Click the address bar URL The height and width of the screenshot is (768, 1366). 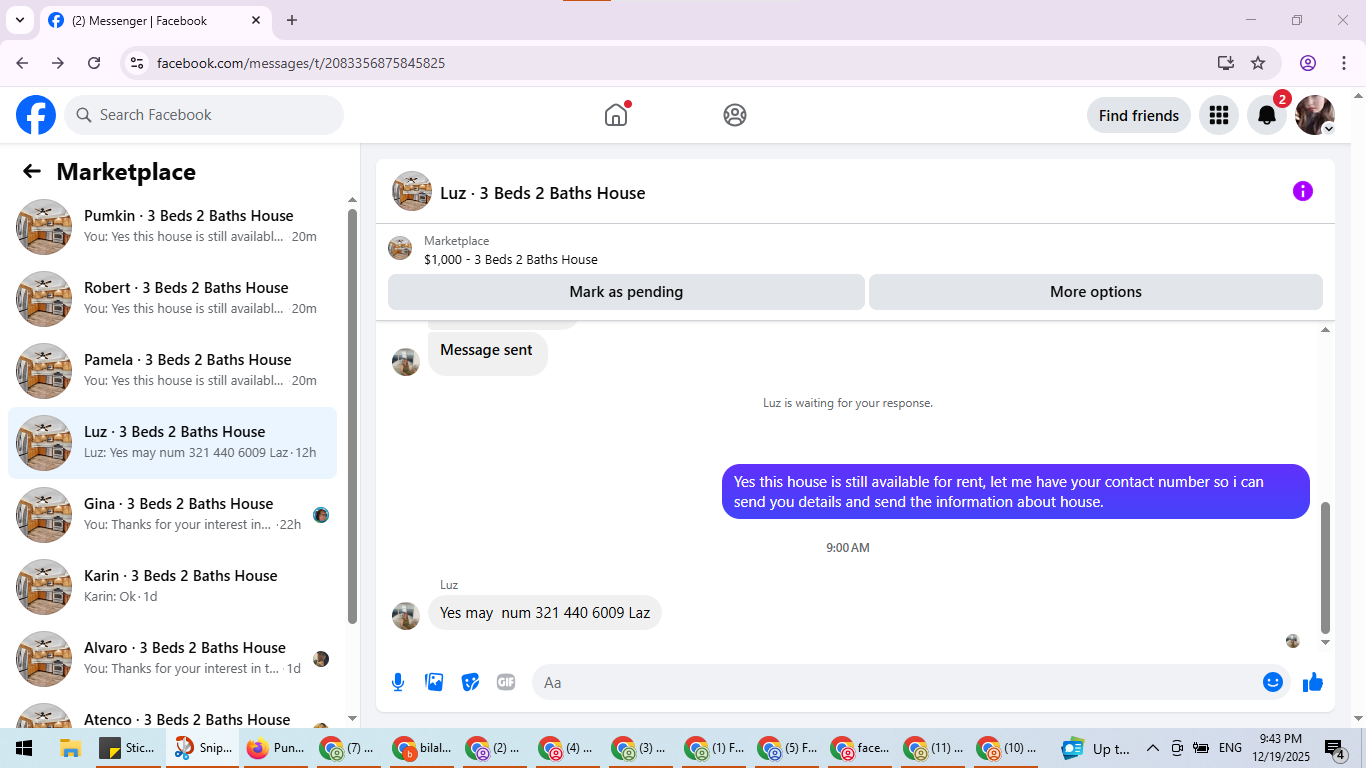point(301,63)
